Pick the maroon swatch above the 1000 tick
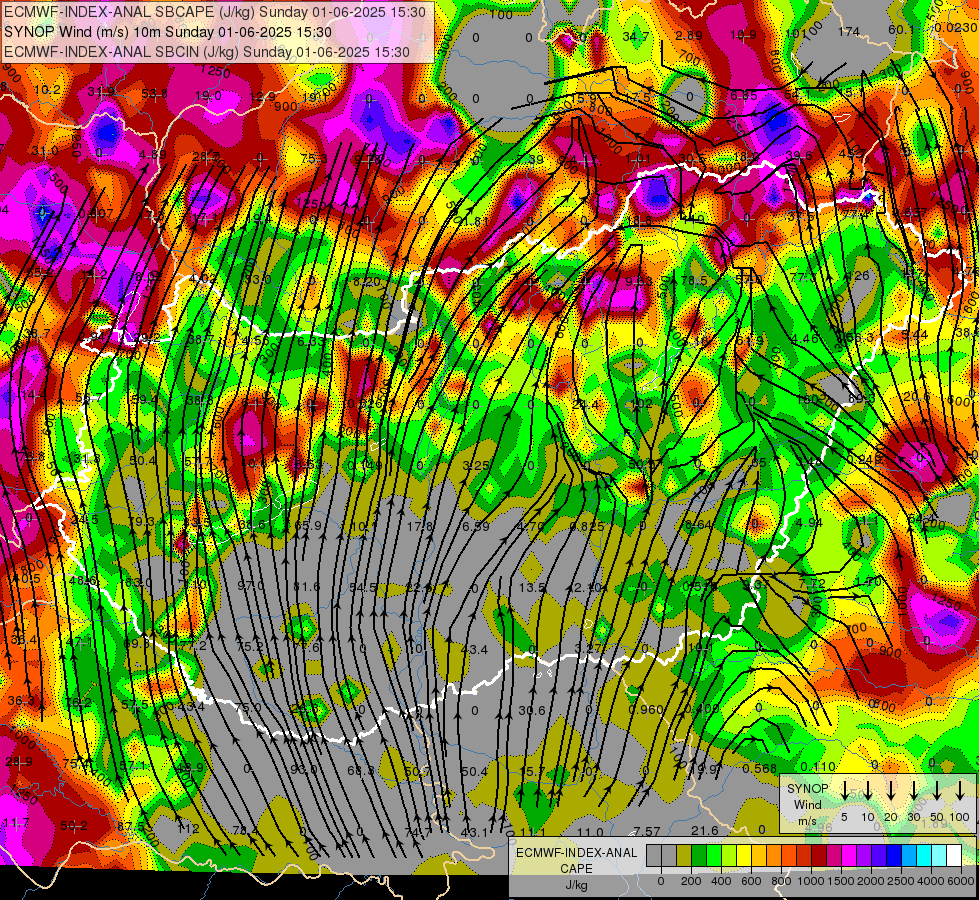 (819, 856)
